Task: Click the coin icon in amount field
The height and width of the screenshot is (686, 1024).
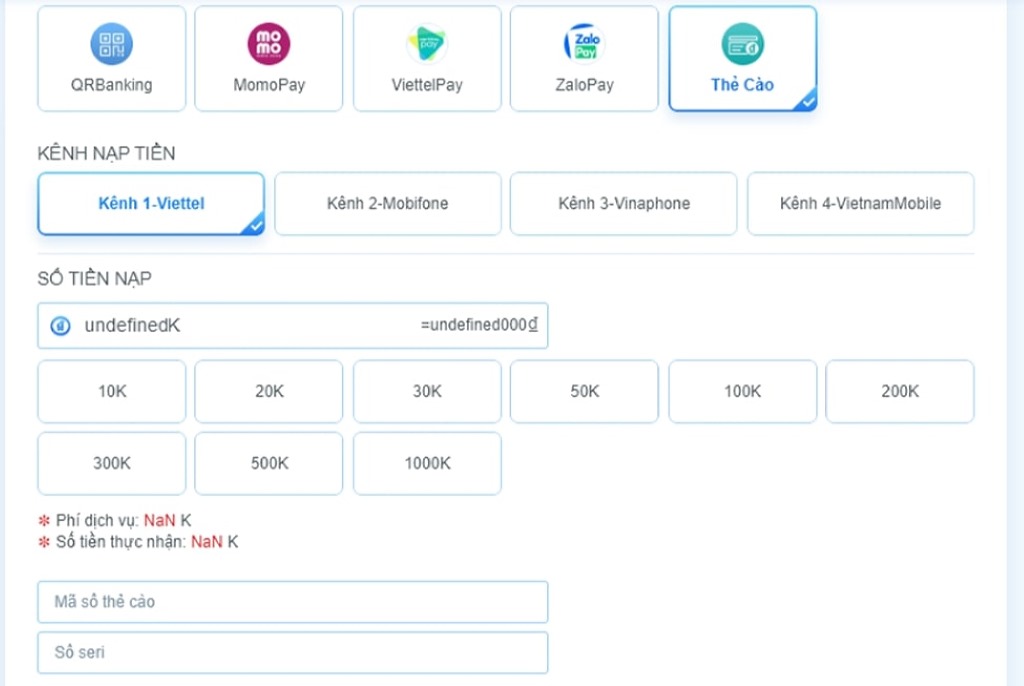Action: point(60,326)
